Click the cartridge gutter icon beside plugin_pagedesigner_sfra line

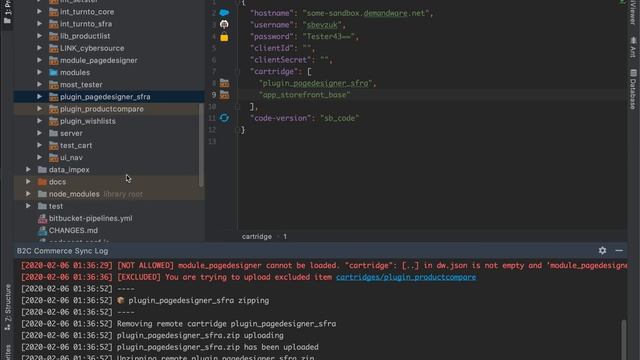click(224, 83)
